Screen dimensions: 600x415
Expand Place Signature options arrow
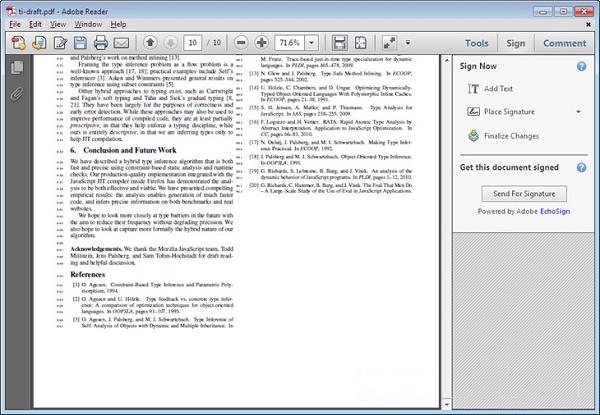579,112
